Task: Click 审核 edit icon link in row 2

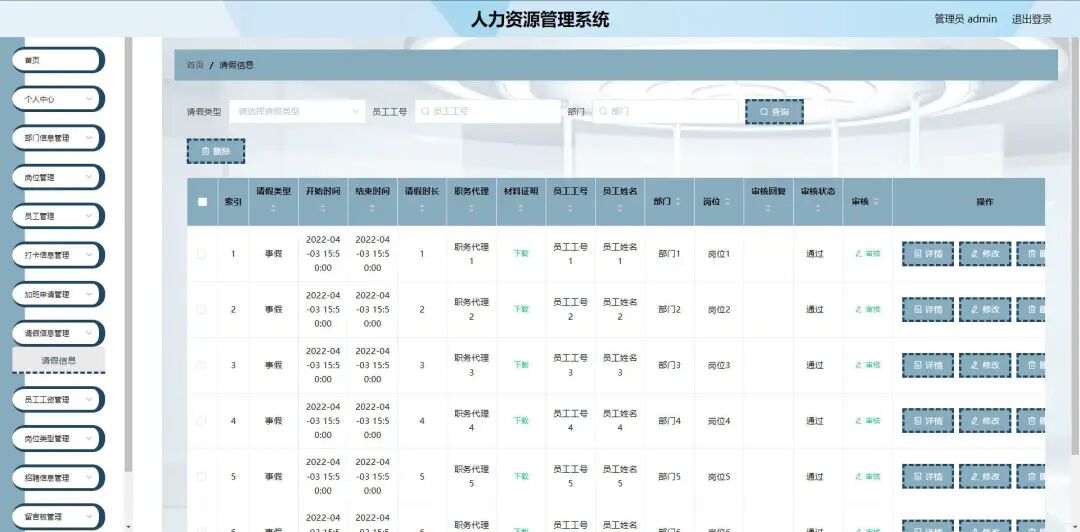Action: pos(867,309)
